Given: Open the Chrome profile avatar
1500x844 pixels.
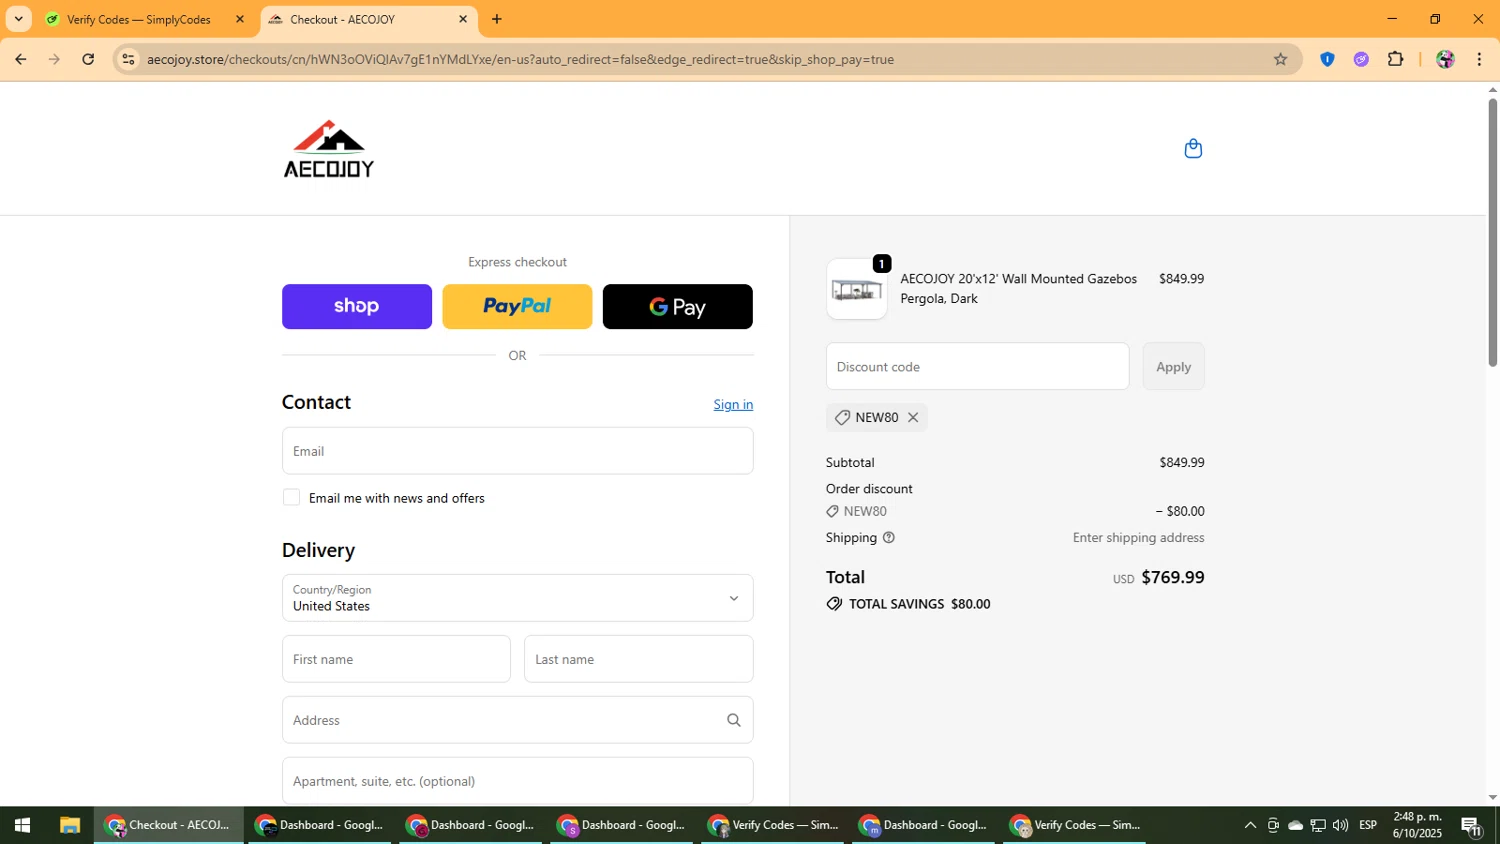Looking at the screenshot, I should 1445,59.
